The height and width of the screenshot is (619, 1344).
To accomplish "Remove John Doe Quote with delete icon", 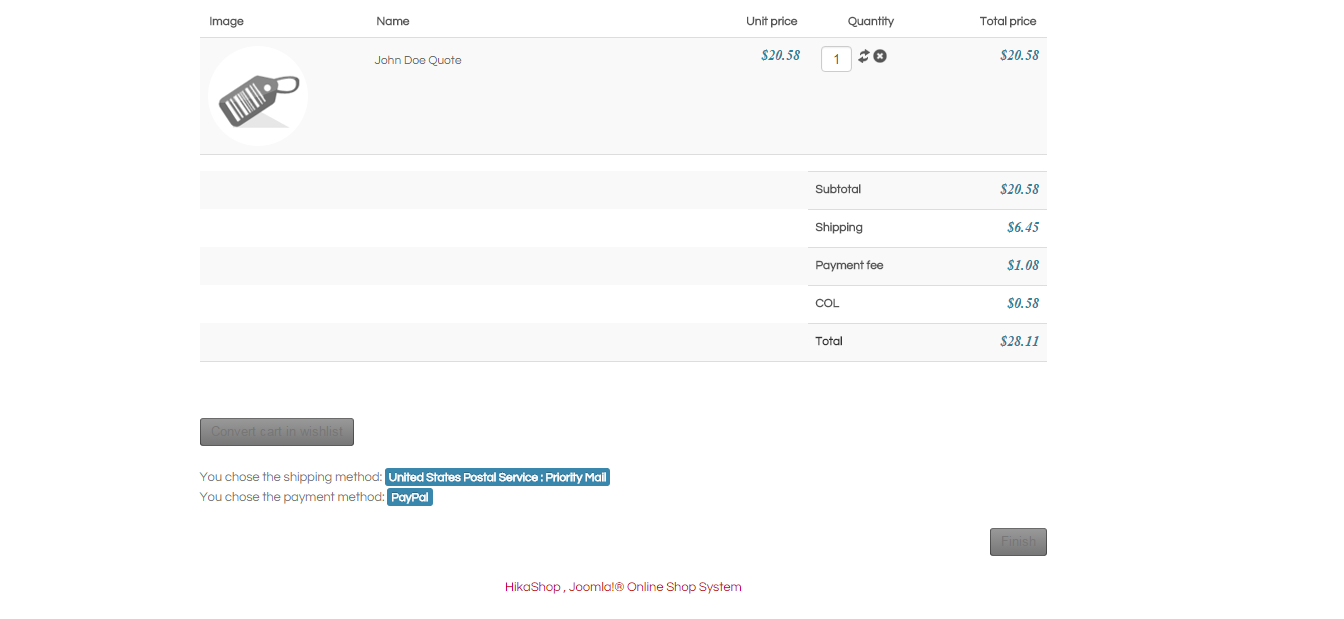I will [880, 56].
